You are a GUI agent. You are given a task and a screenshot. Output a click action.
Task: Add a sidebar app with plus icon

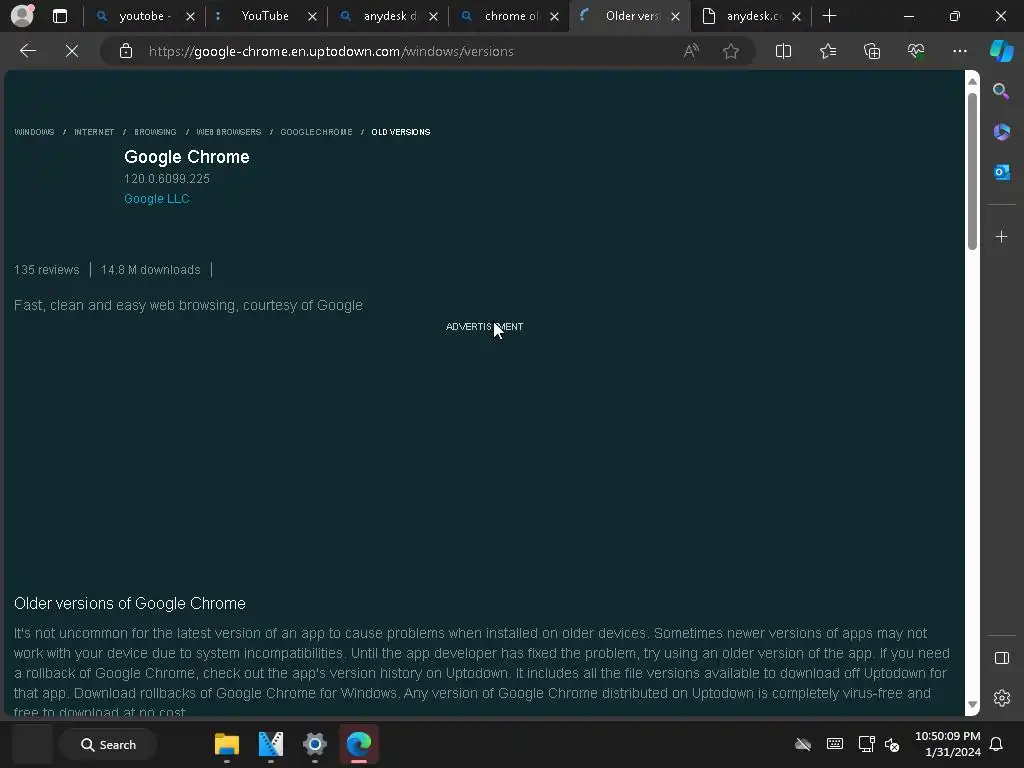[1001, 236]
